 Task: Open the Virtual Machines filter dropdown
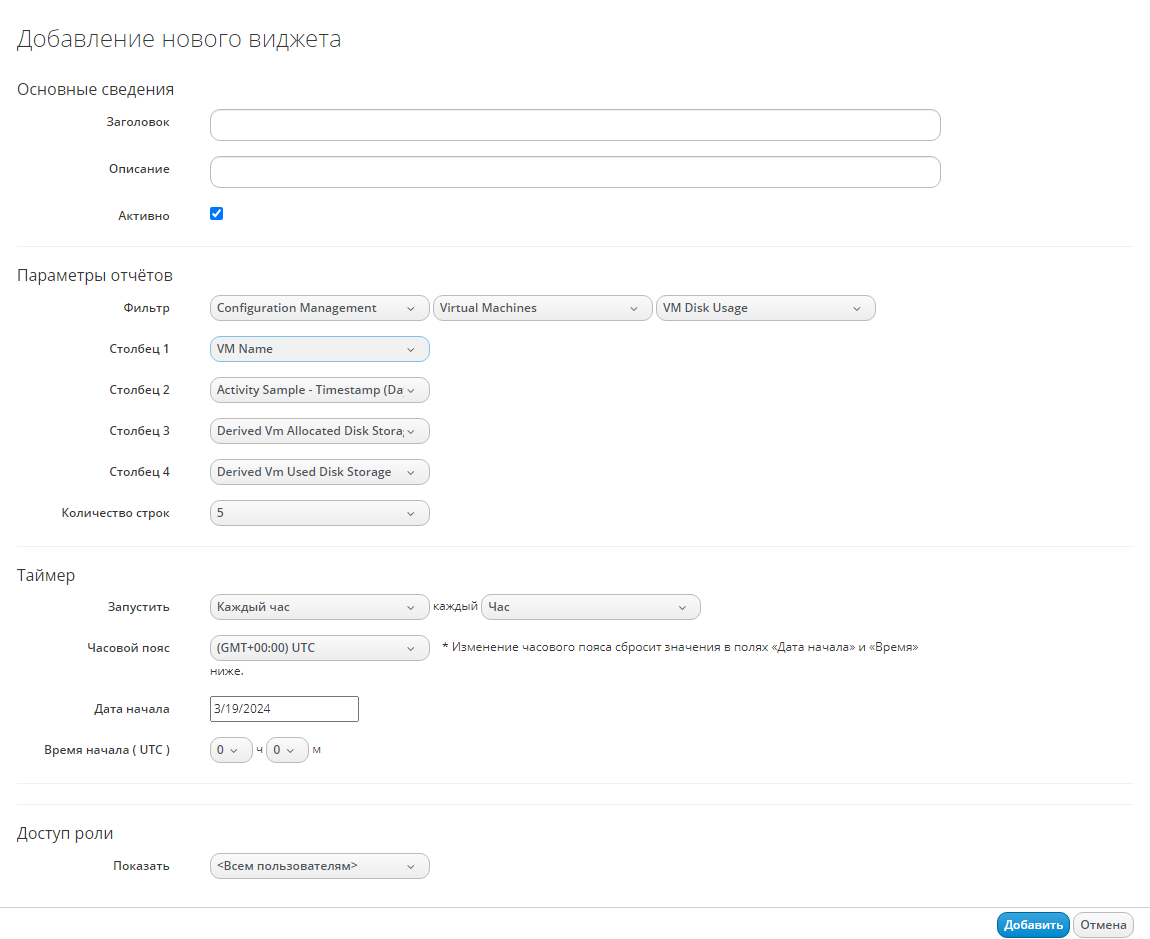pyautogui.click(x=541, y=308)
